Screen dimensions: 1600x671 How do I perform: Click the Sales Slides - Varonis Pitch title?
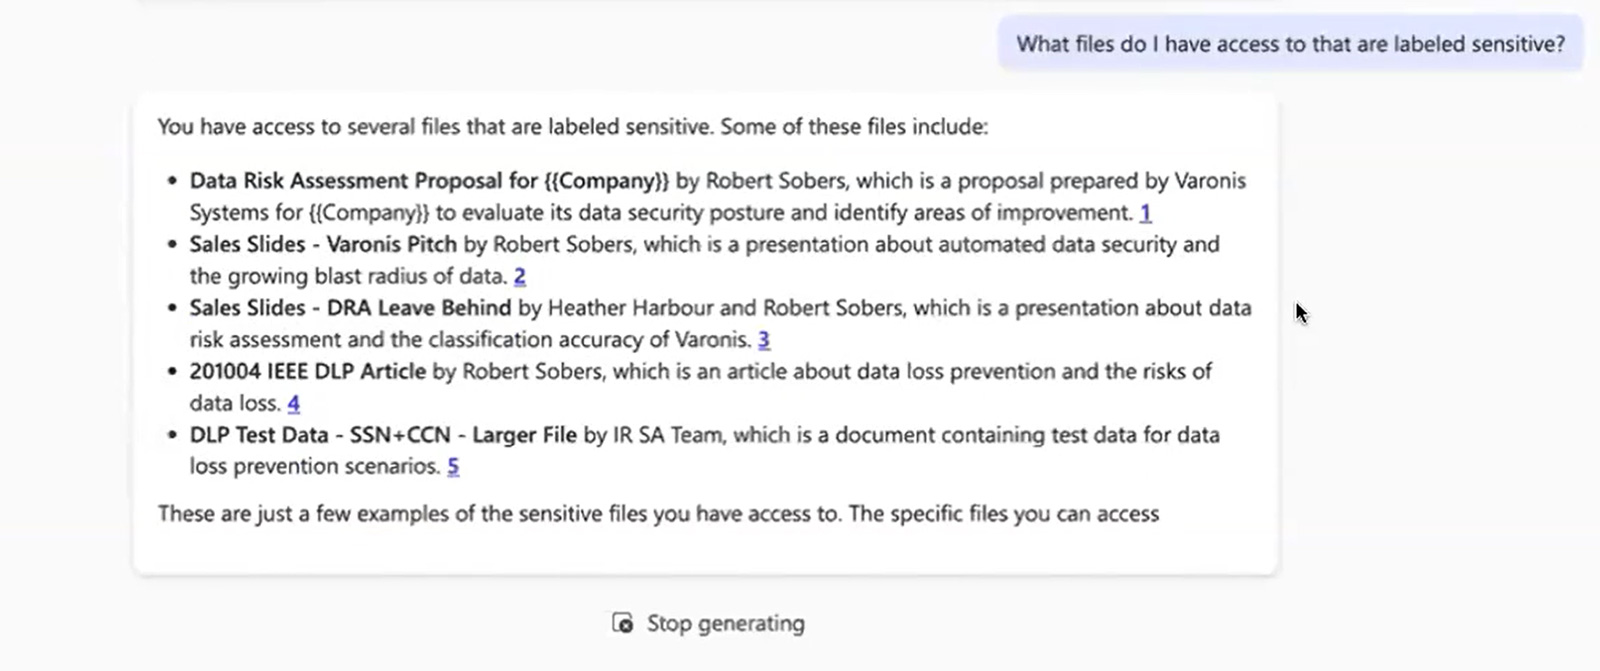tap(323, 245)
